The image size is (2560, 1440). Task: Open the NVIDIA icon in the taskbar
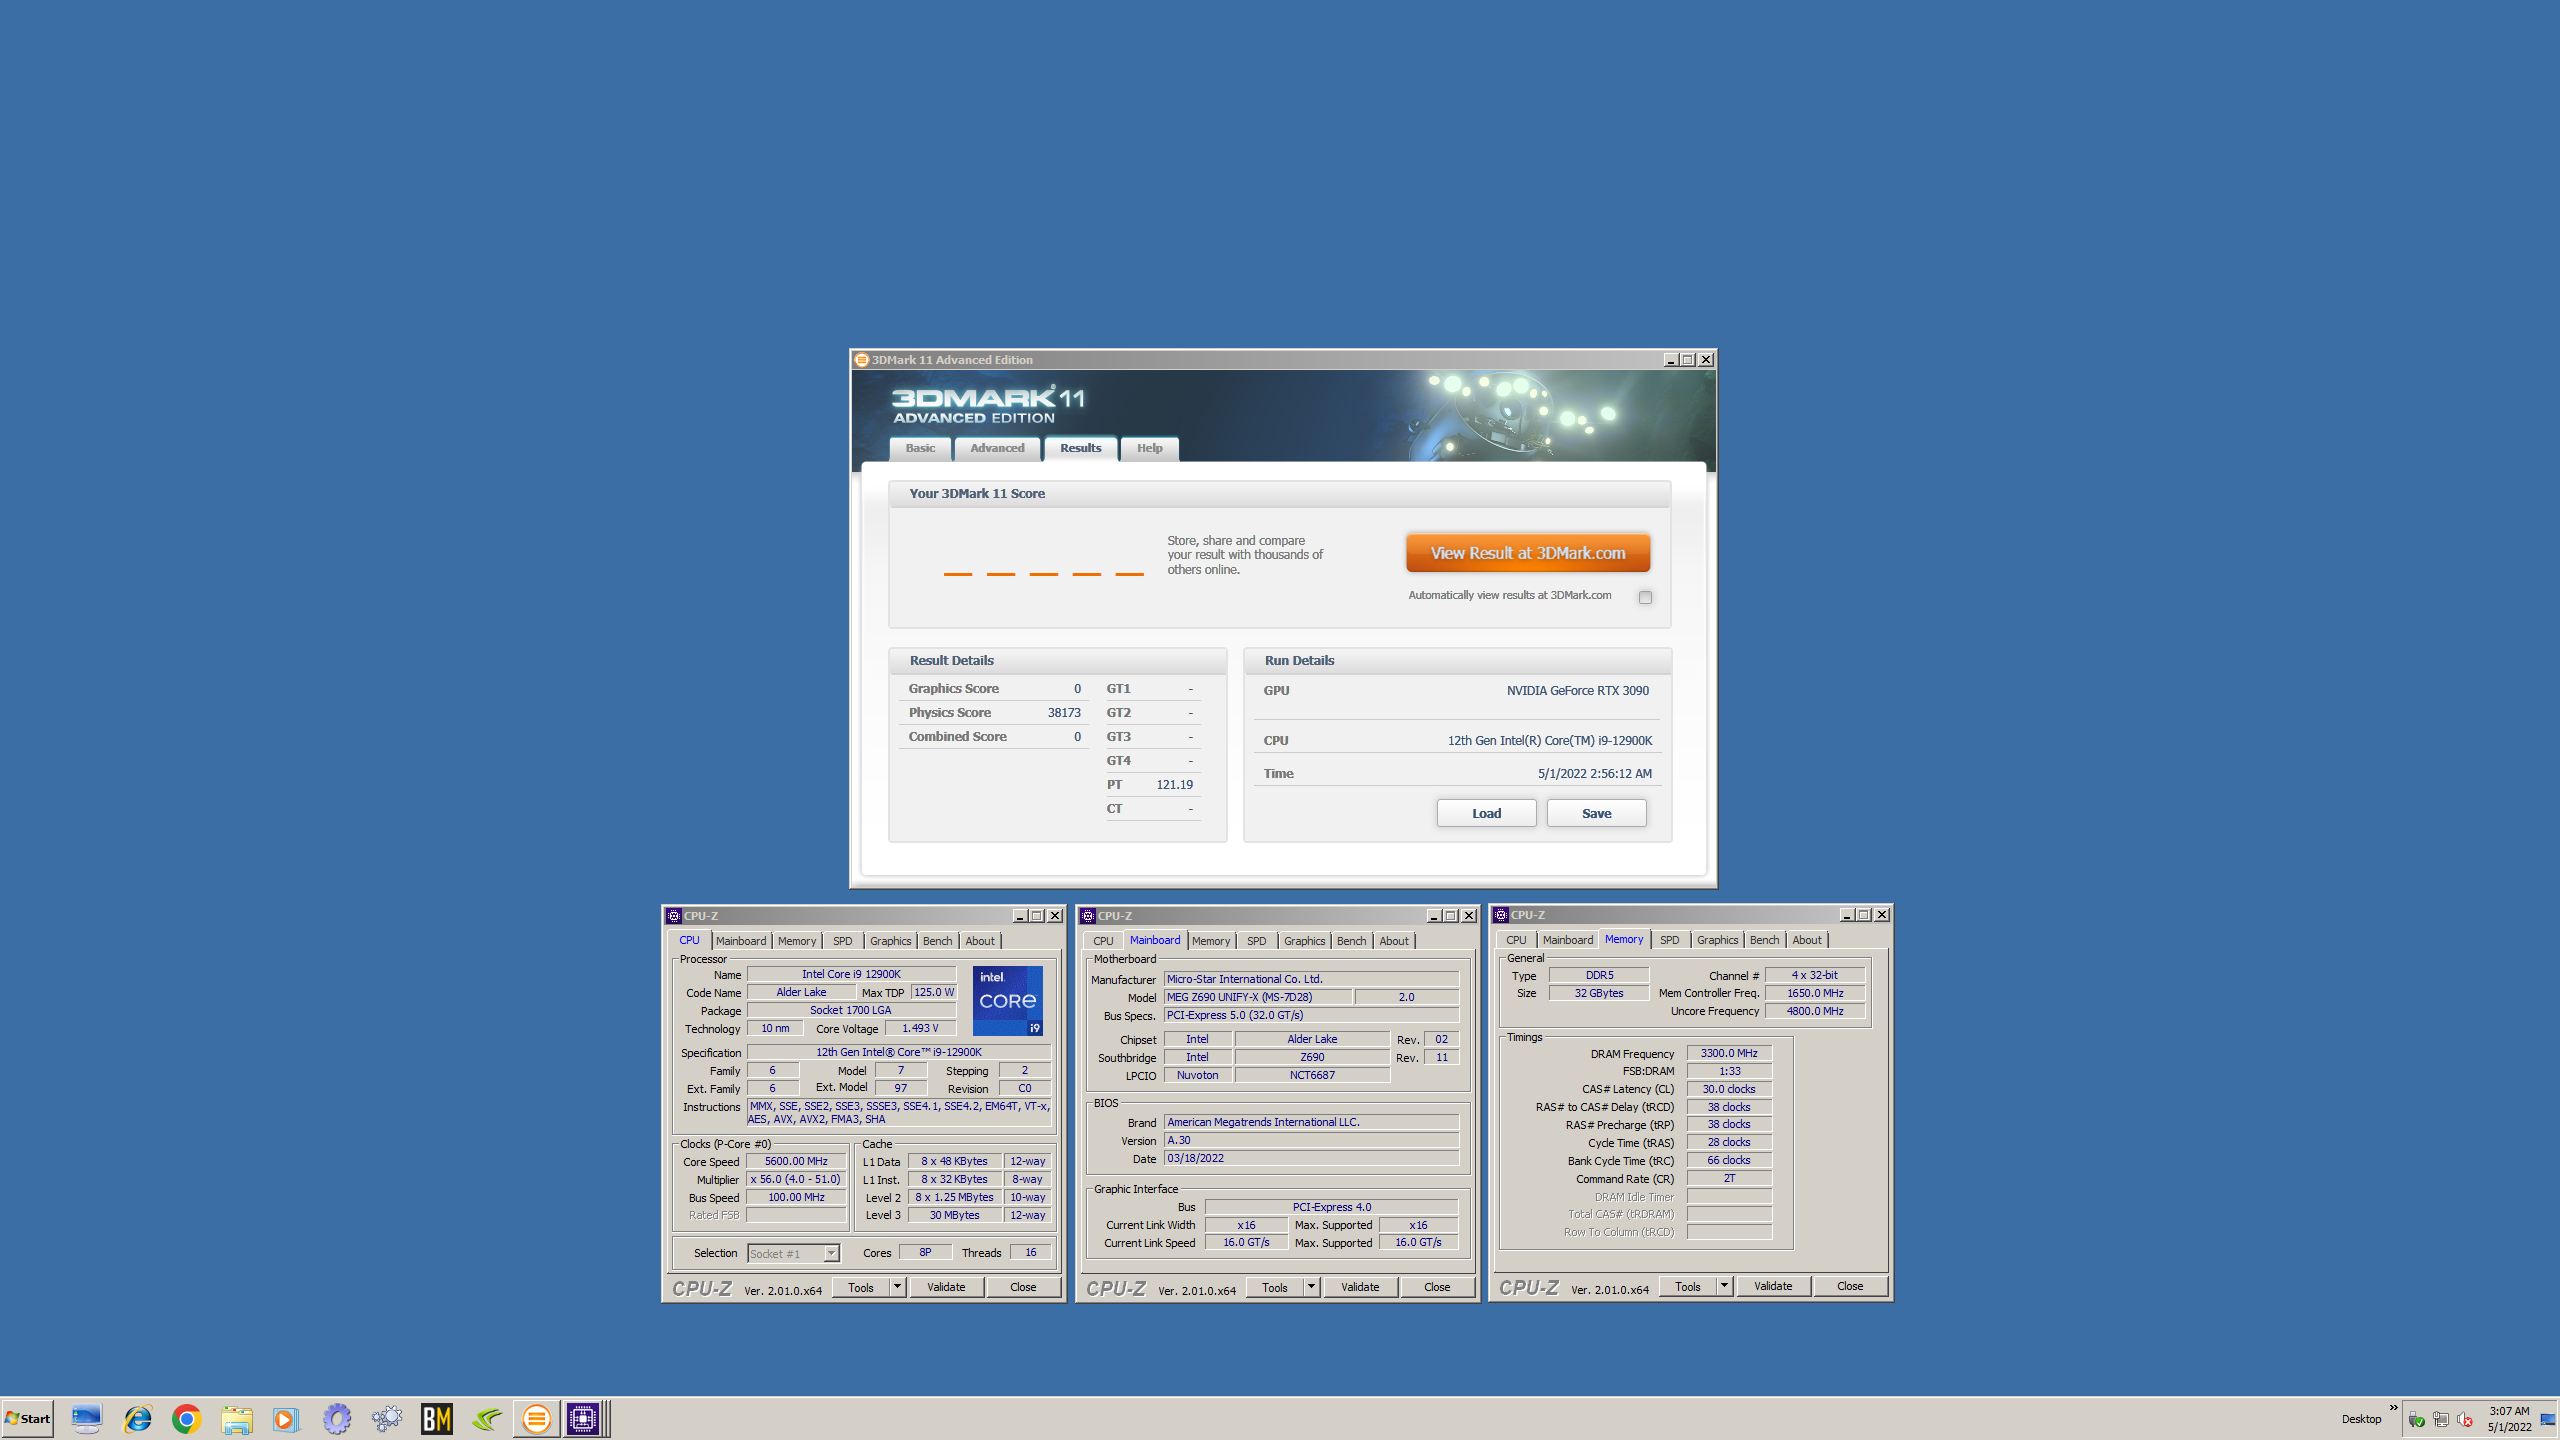(487, 1418)
